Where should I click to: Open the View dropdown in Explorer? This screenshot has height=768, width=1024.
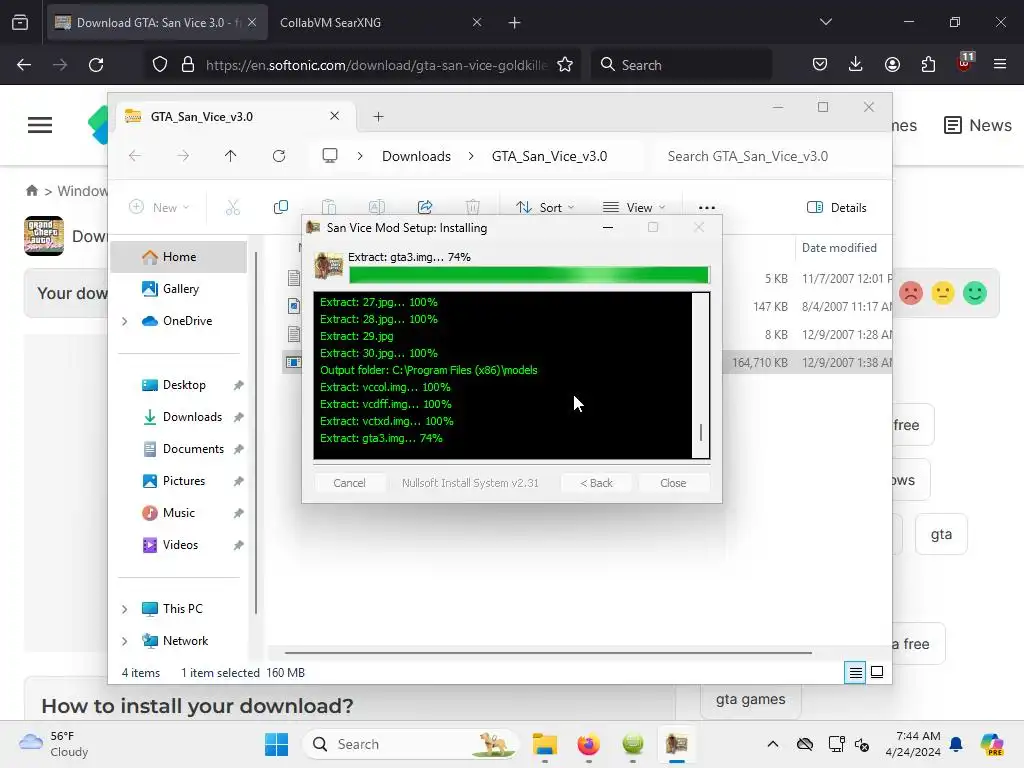click(x=633, y=207)
